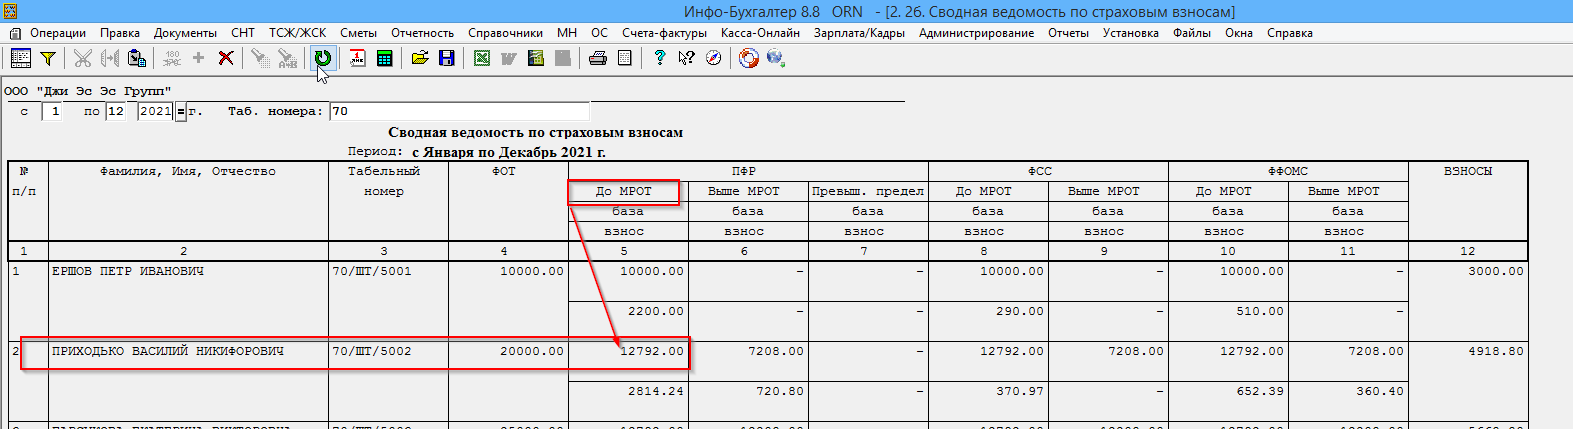The height and width of the screenshot is (429, 1573).
Task: Open the СНТ menu
Action: pyautogui.click(x=243, y=33)
